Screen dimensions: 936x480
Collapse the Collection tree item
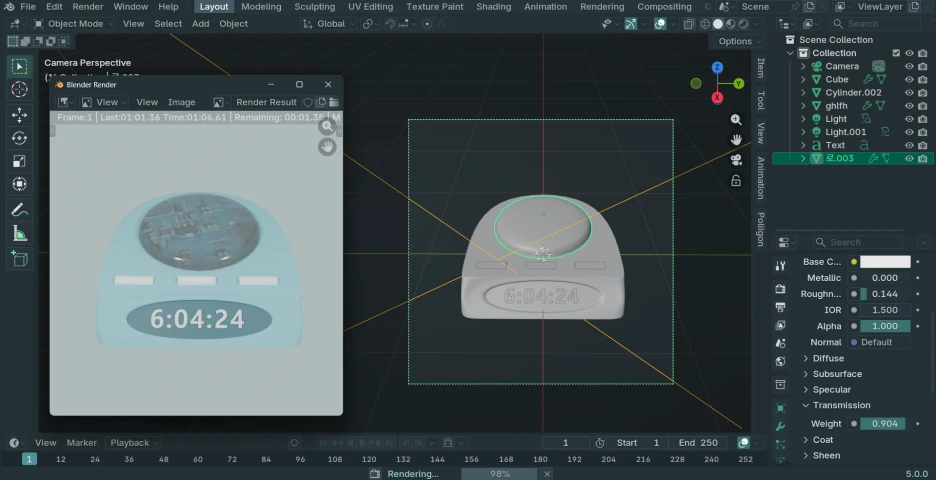[790, 53]
